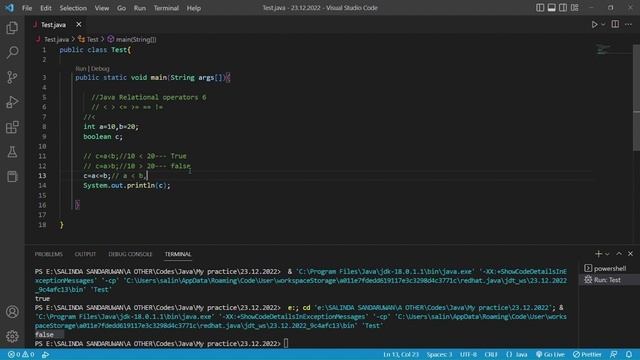Open the feedback status bar icon
The image size is (640, 360).
(x=613, y=354)
